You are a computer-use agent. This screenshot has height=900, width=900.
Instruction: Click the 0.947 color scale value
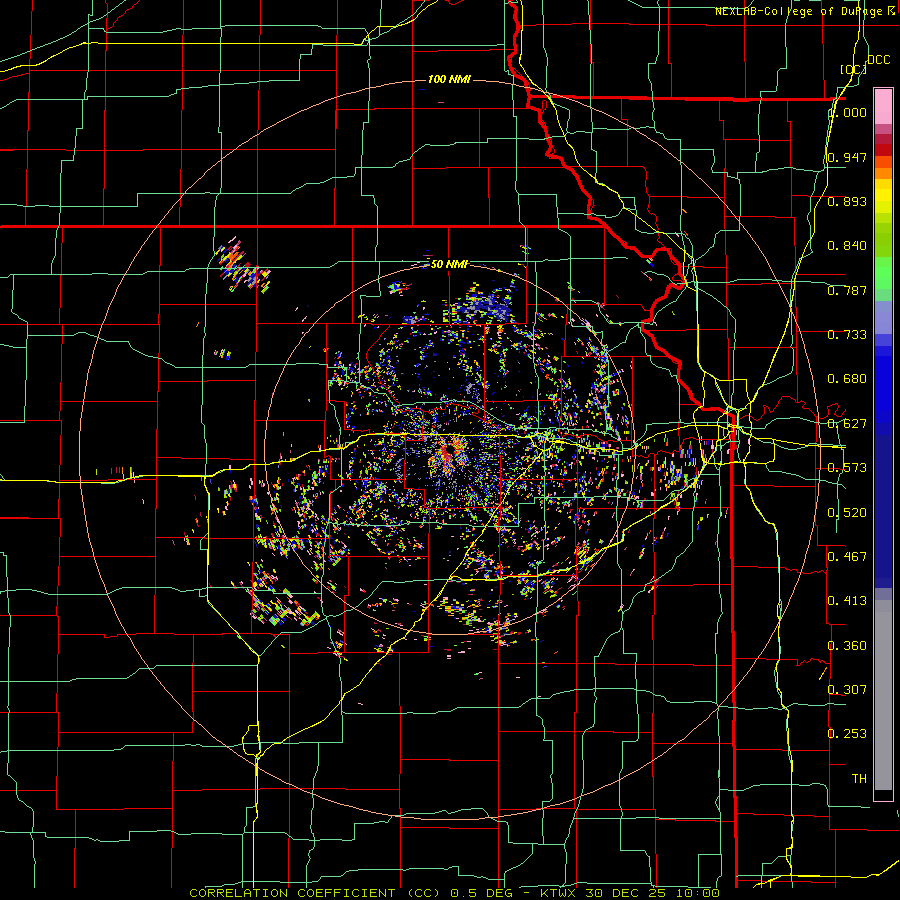(847, 157)
